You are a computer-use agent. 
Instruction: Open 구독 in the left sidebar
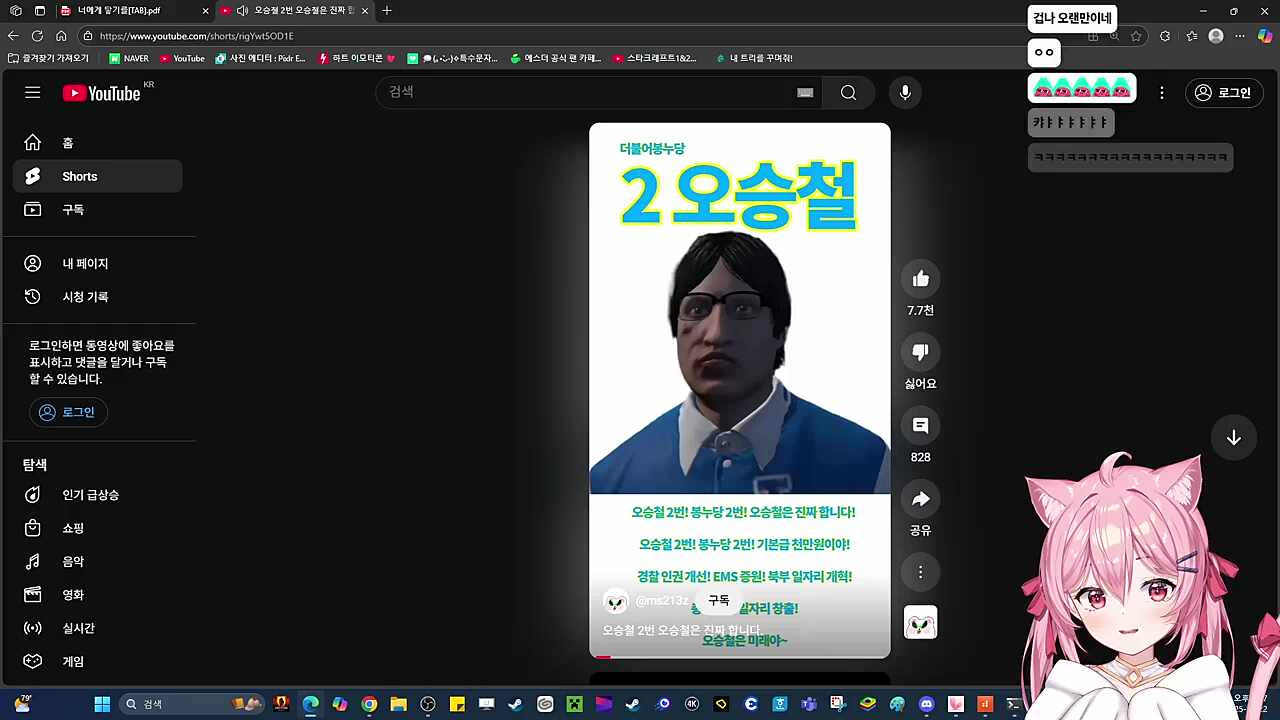[x=97, y=210]
